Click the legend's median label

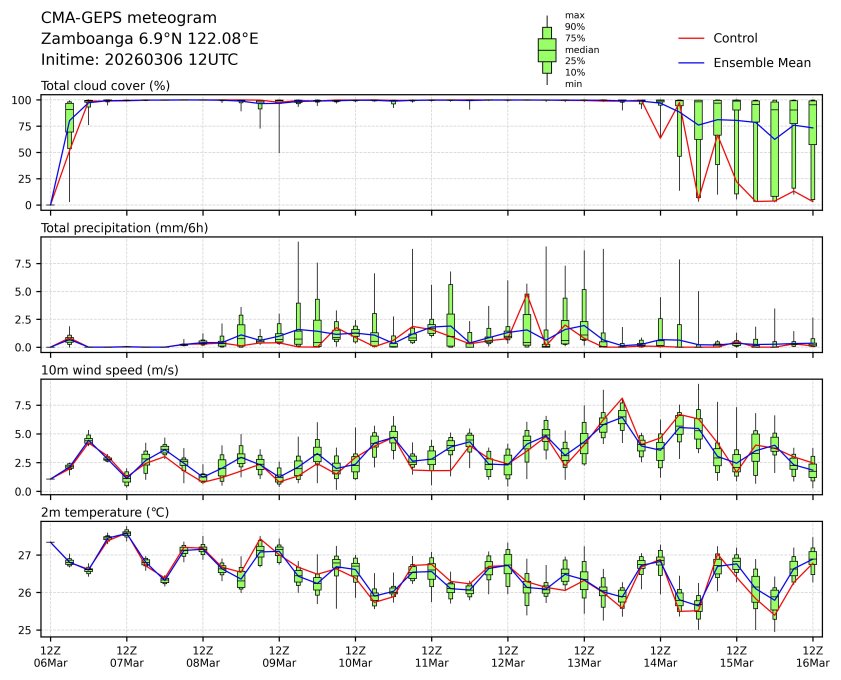point(582,49)
